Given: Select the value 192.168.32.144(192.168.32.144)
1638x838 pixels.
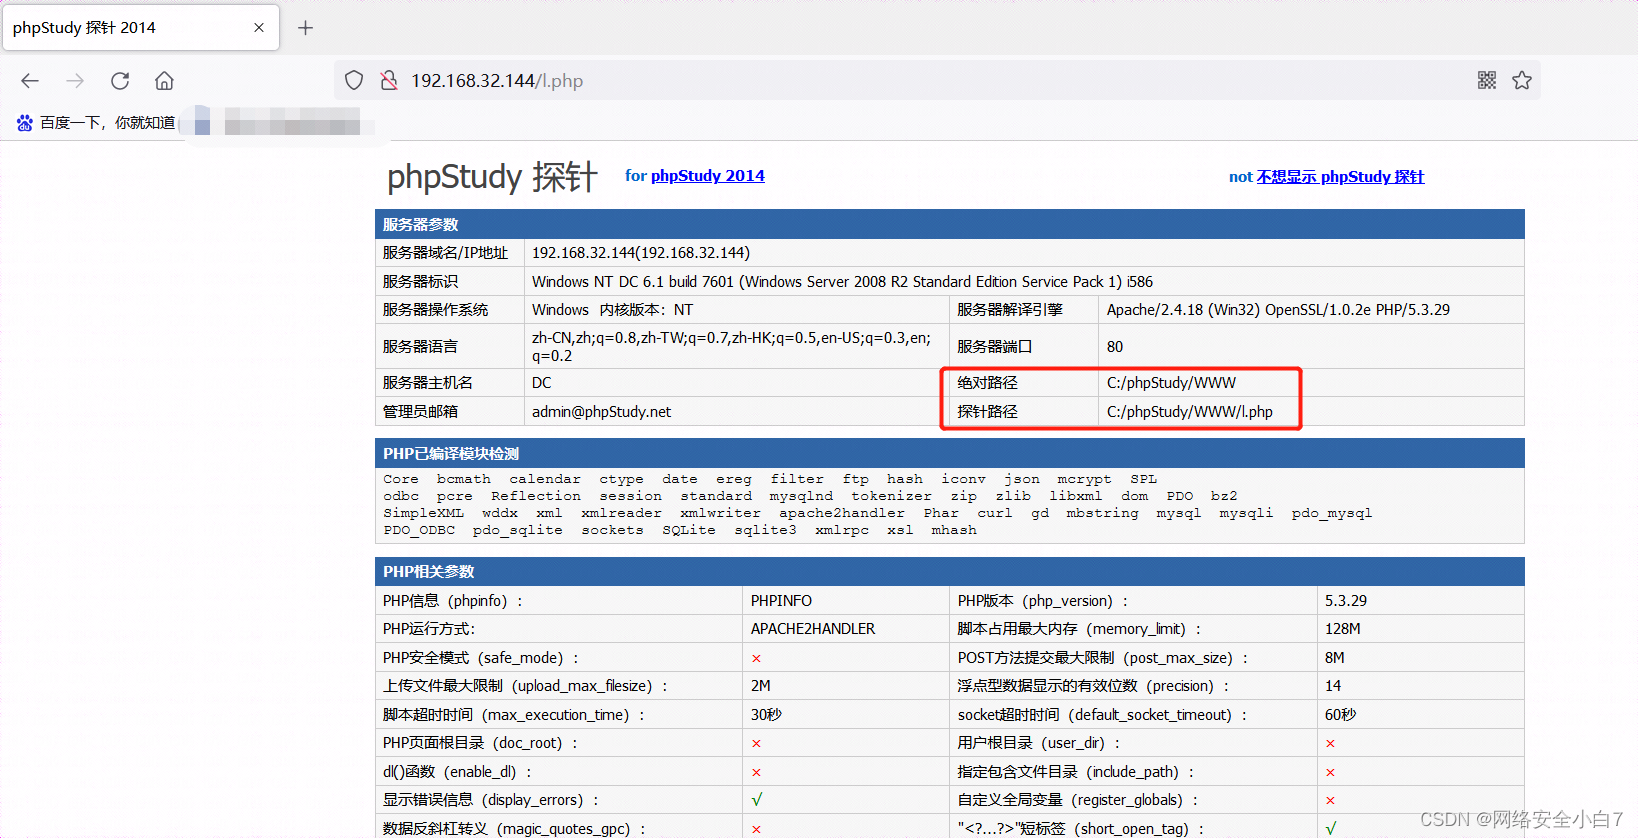Looking at the screenshot, I should (x=641, y=253).
